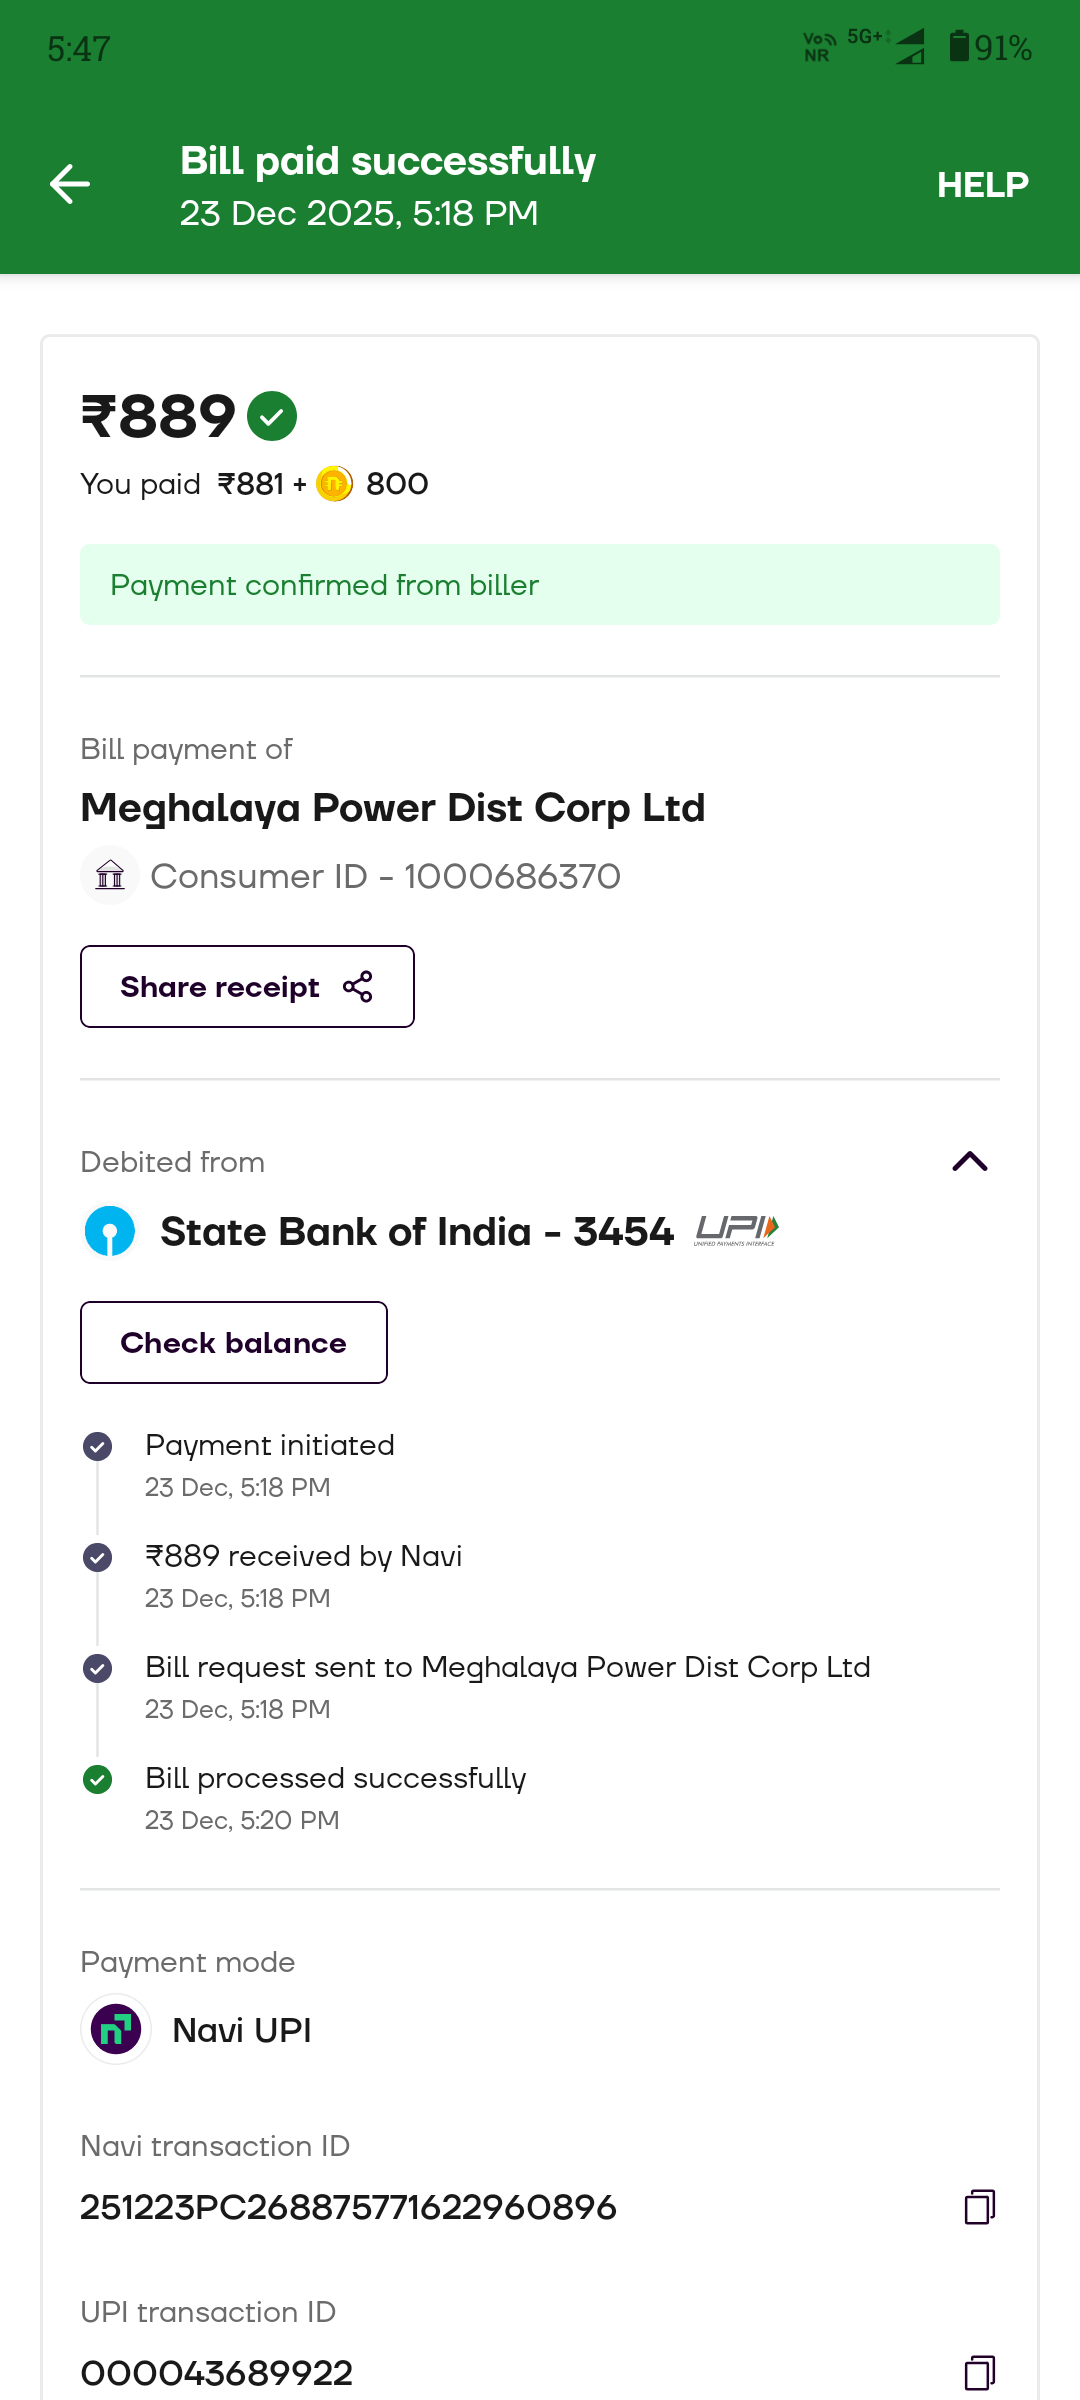Tap the back arrow in header
This screenshot has height=2400, width=1080.
[70, 184]
